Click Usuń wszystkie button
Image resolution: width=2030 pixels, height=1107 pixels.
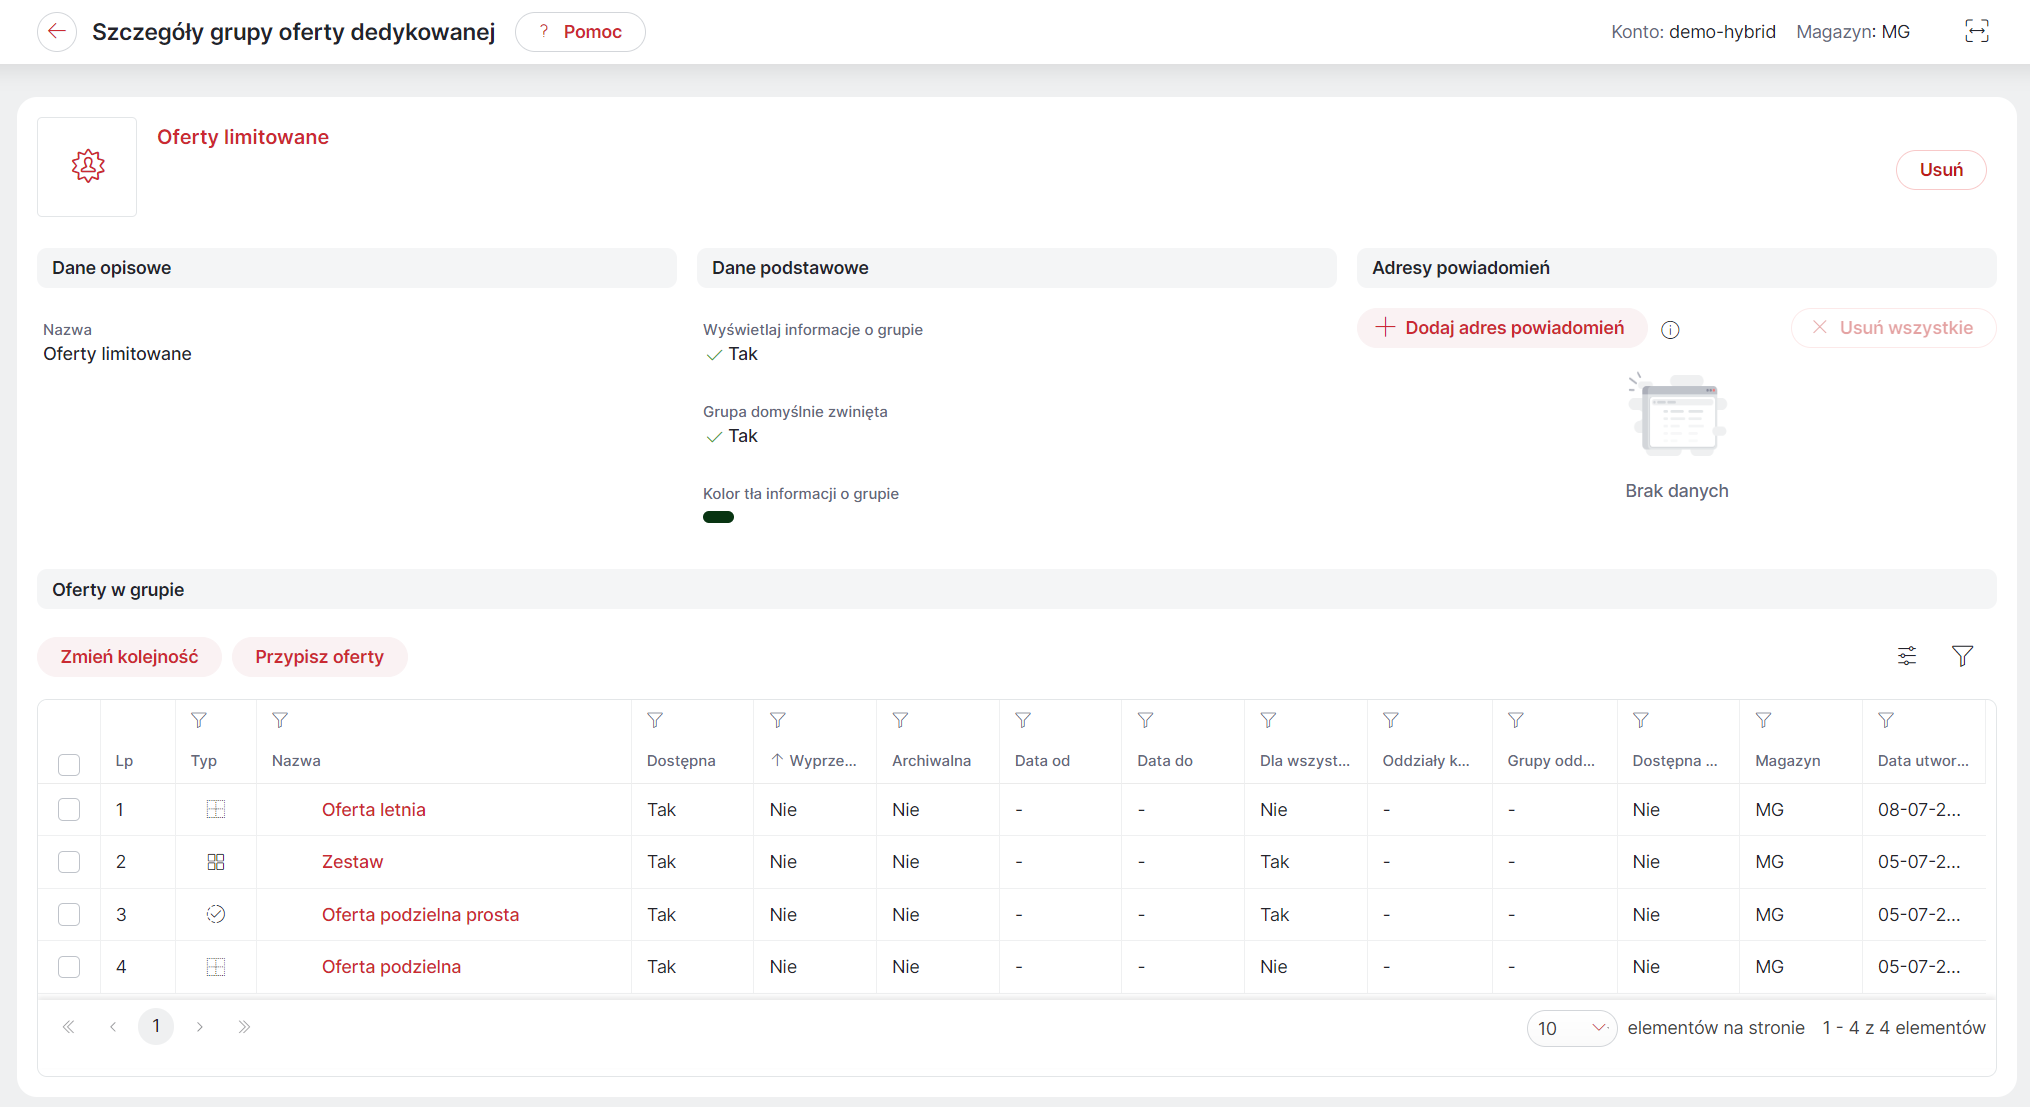coord(1893,328)
